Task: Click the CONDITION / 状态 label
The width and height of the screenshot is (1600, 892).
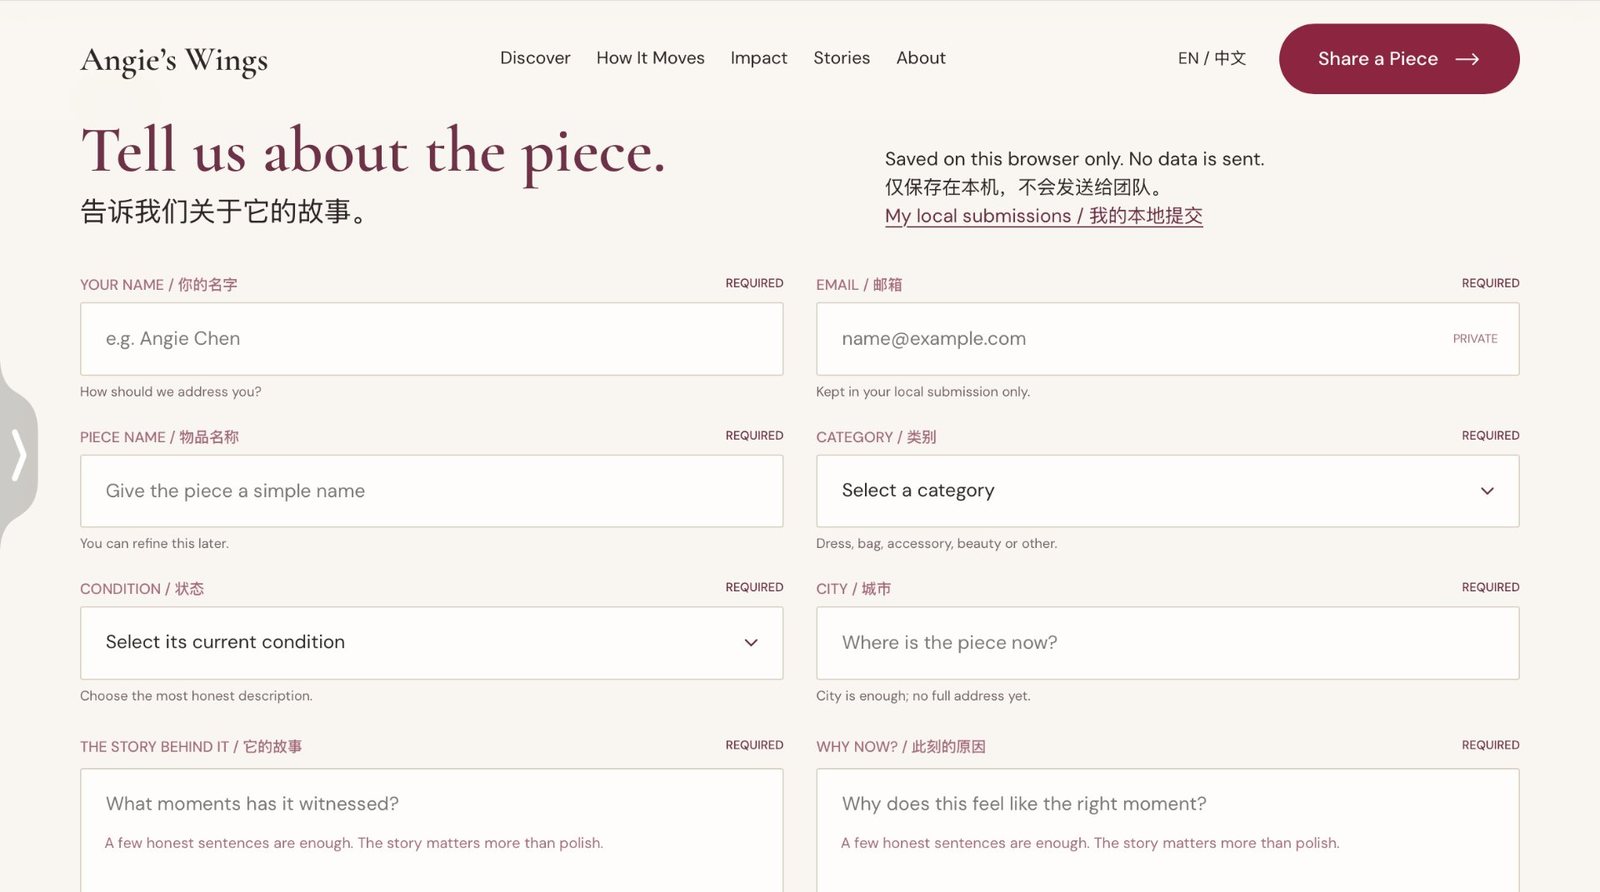Action: coord(142,589)
